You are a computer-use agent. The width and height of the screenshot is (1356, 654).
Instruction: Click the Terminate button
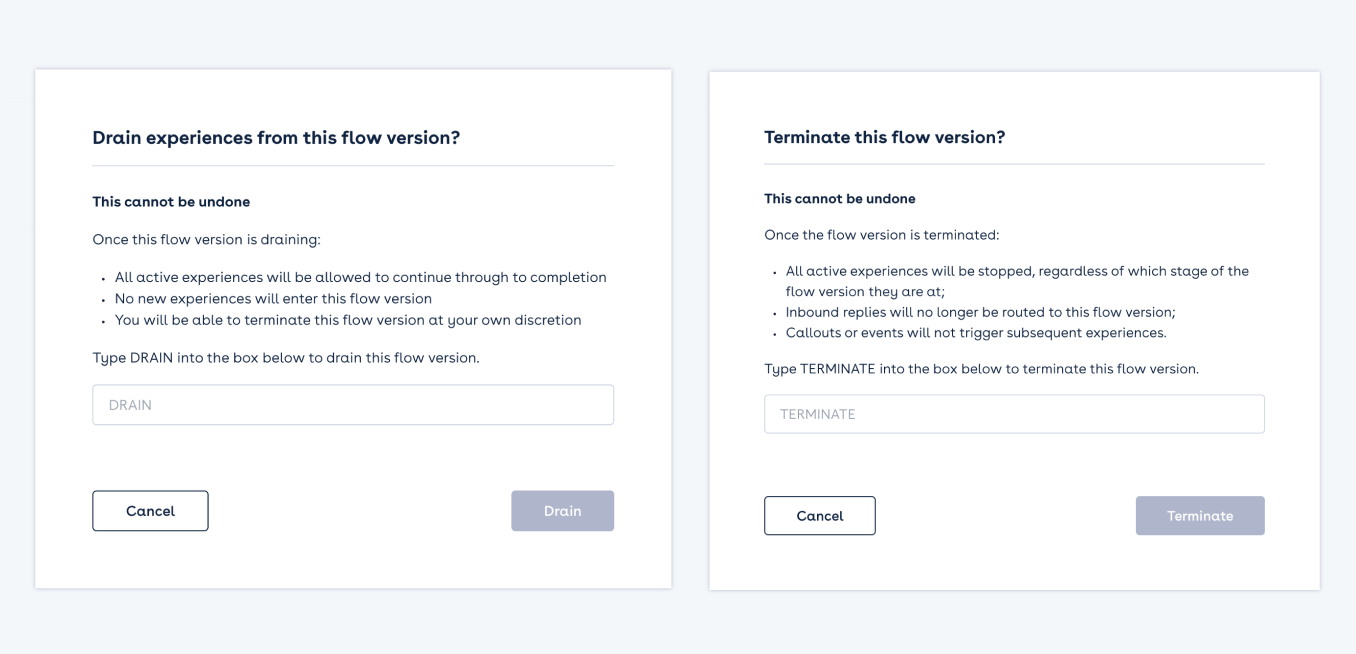click(1199, 516)
